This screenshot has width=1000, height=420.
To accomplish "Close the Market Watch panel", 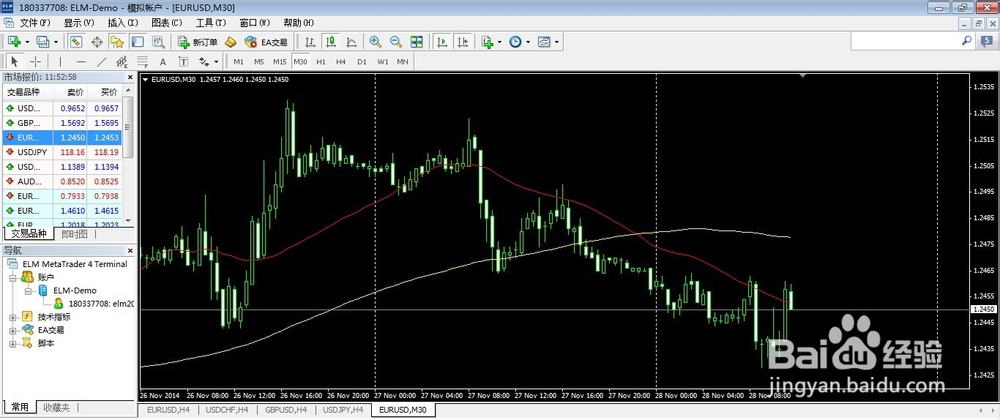I will pos(130,77).
